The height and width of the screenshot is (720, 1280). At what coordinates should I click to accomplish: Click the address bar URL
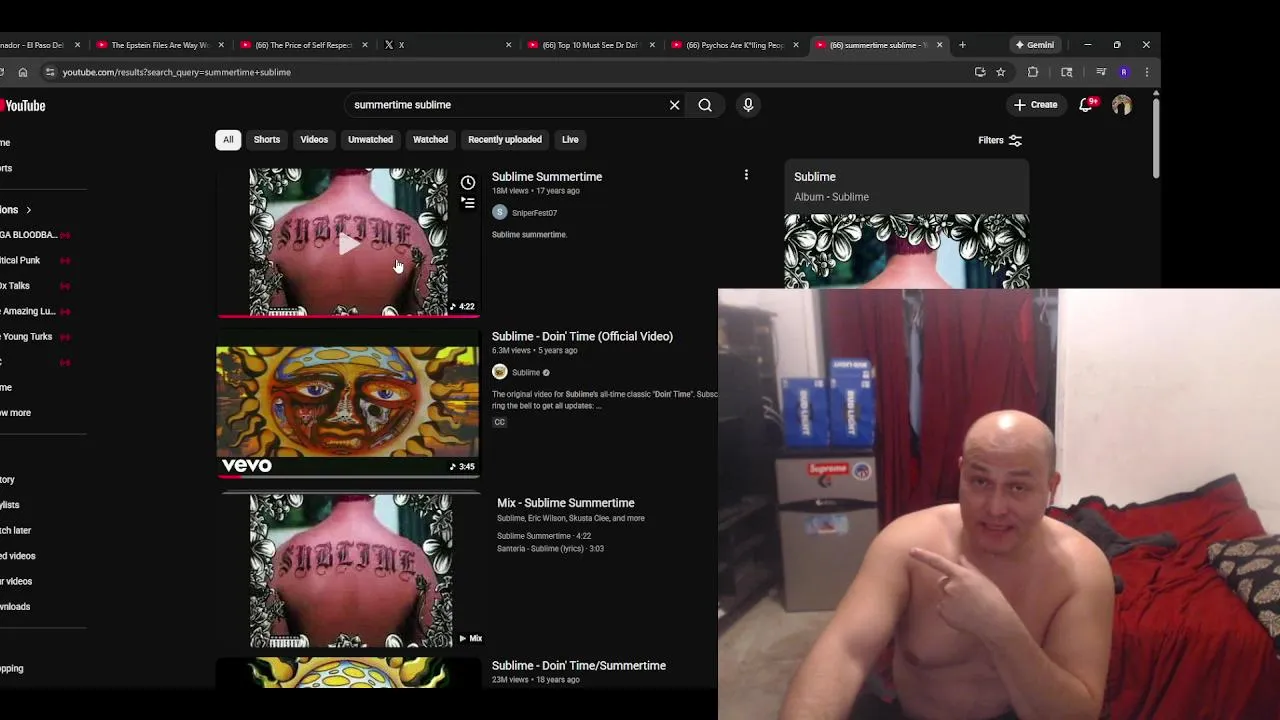(177, 72)
